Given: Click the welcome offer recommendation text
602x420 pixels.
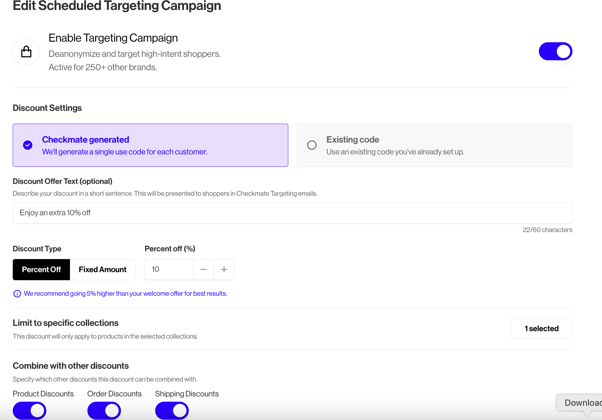Looking at the screenshot, I should [x=125, y=294].
